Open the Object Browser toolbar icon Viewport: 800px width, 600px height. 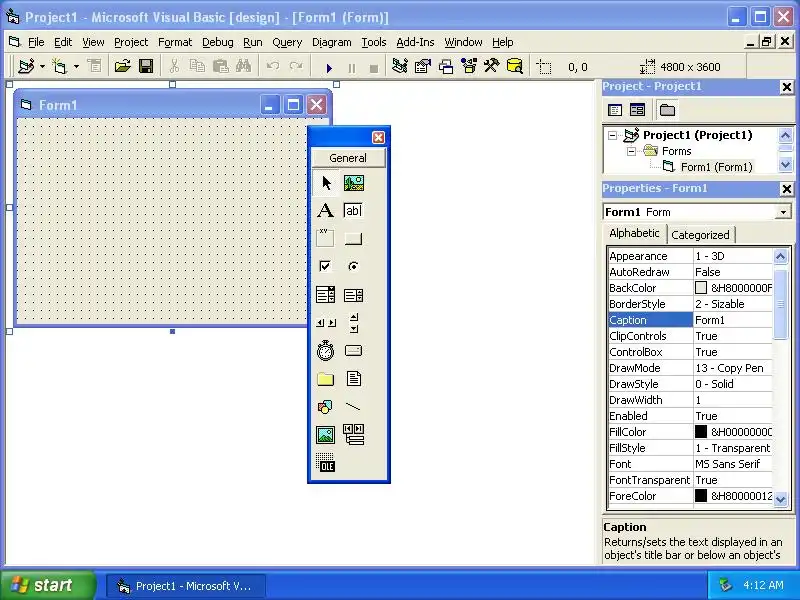tap(468, 66)
